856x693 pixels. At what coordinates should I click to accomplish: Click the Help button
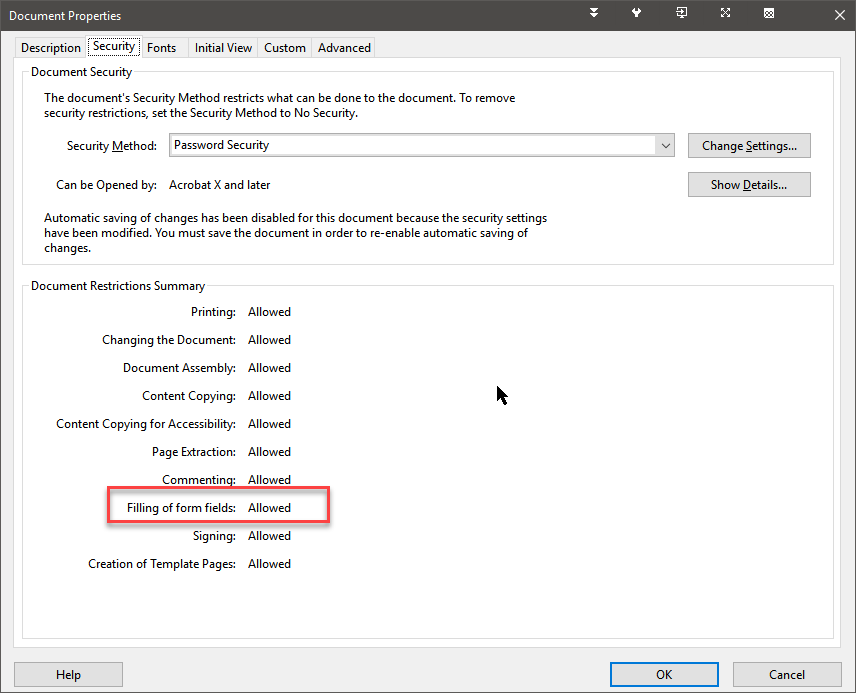tap(68, 675)
